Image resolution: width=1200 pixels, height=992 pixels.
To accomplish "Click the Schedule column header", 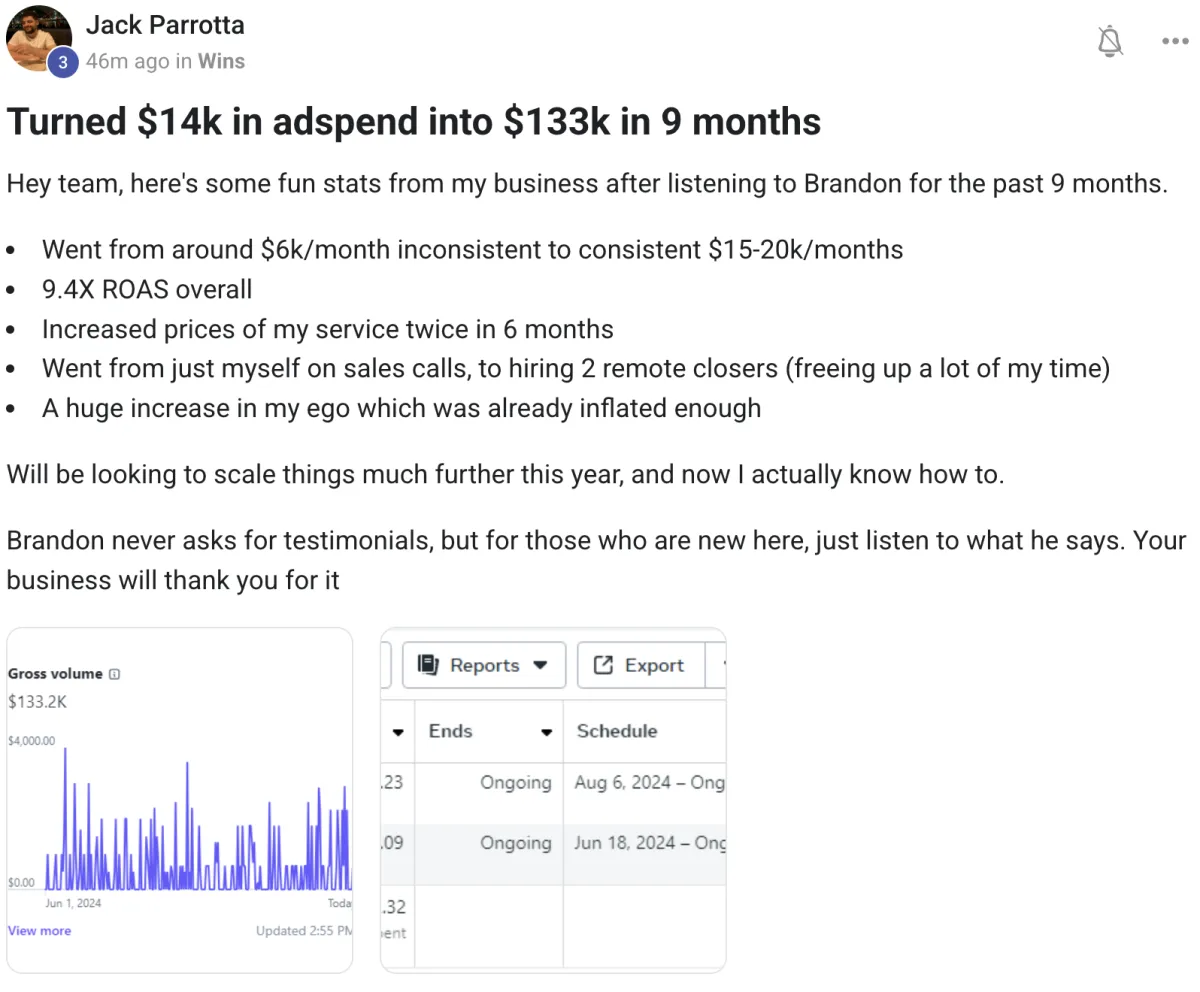I will pyautogui.click(x=617, y=731).
